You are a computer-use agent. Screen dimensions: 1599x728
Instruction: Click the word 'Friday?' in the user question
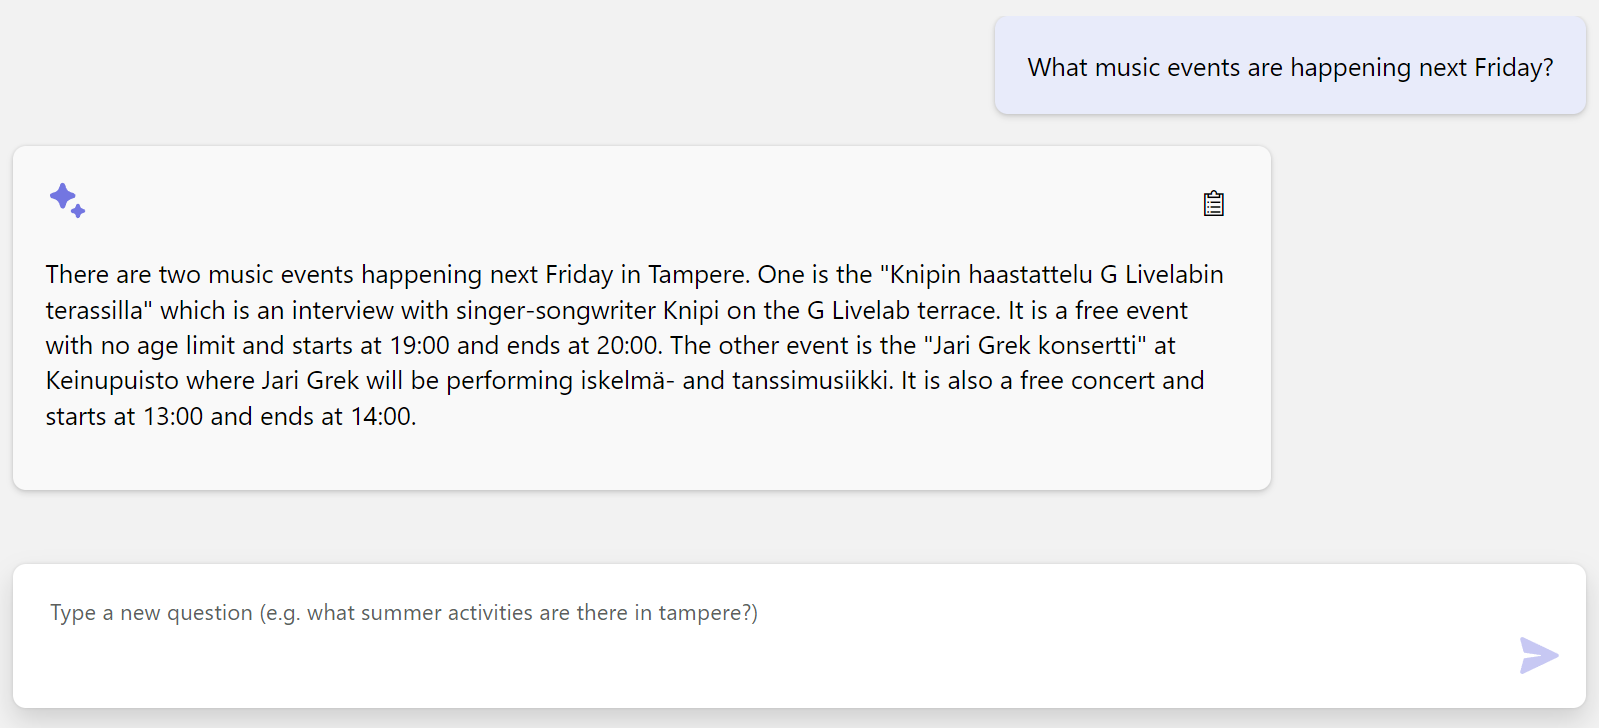click(1514, 67)
